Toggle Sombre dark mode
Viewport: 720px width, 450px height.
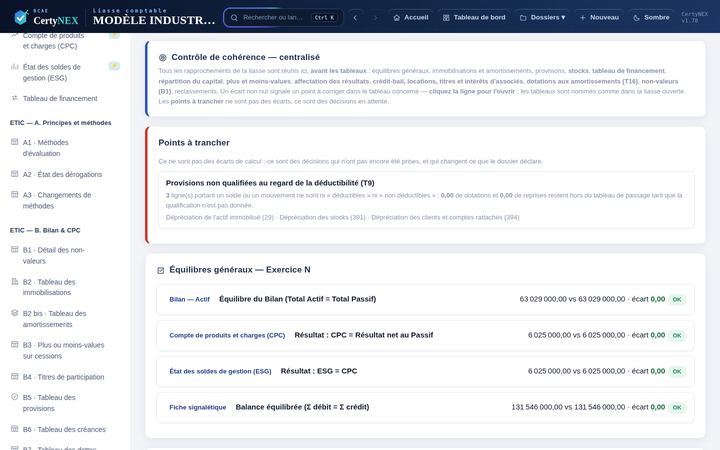tap(651, 17)
